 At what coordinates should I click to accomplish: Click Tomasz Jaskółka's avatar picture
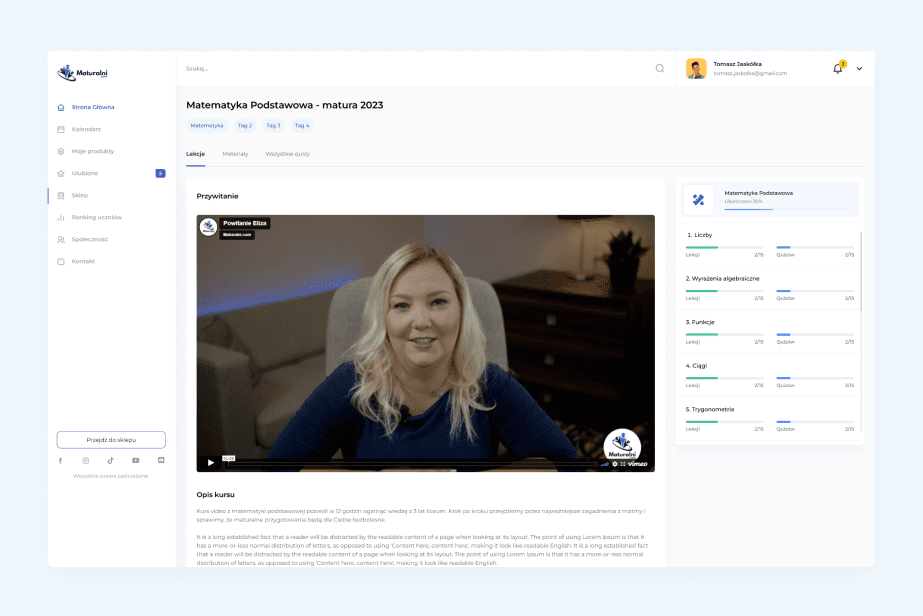[x=696, y=68]
